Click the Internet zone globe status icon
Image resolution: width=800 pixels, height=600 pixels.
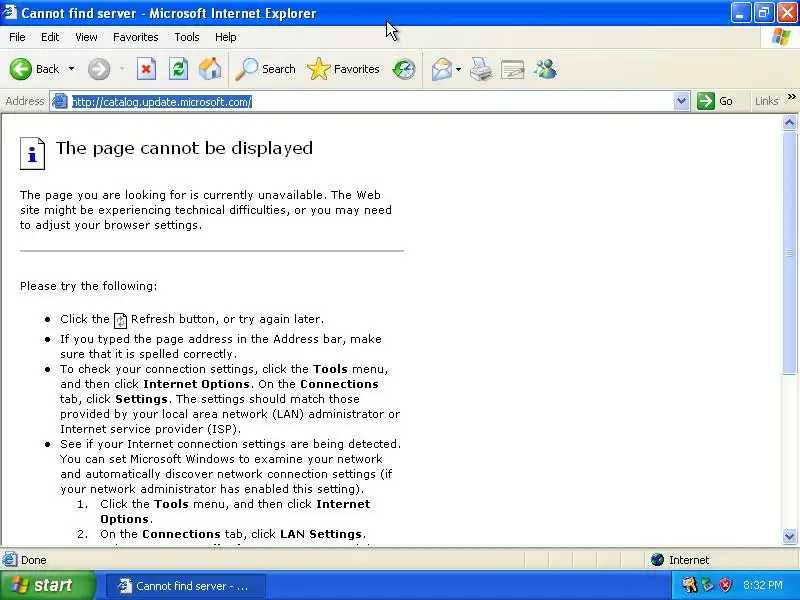pos(657,560)
